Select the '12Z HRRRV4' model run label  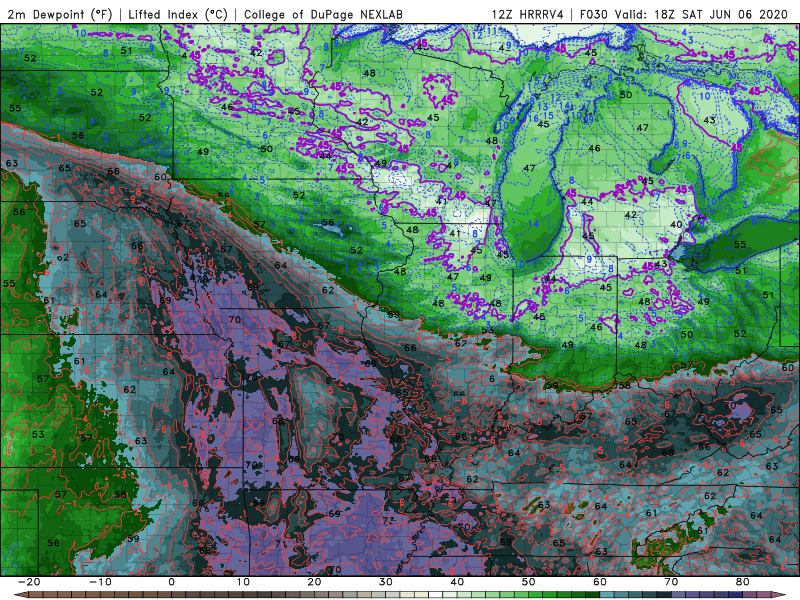[x=528, y=15]
